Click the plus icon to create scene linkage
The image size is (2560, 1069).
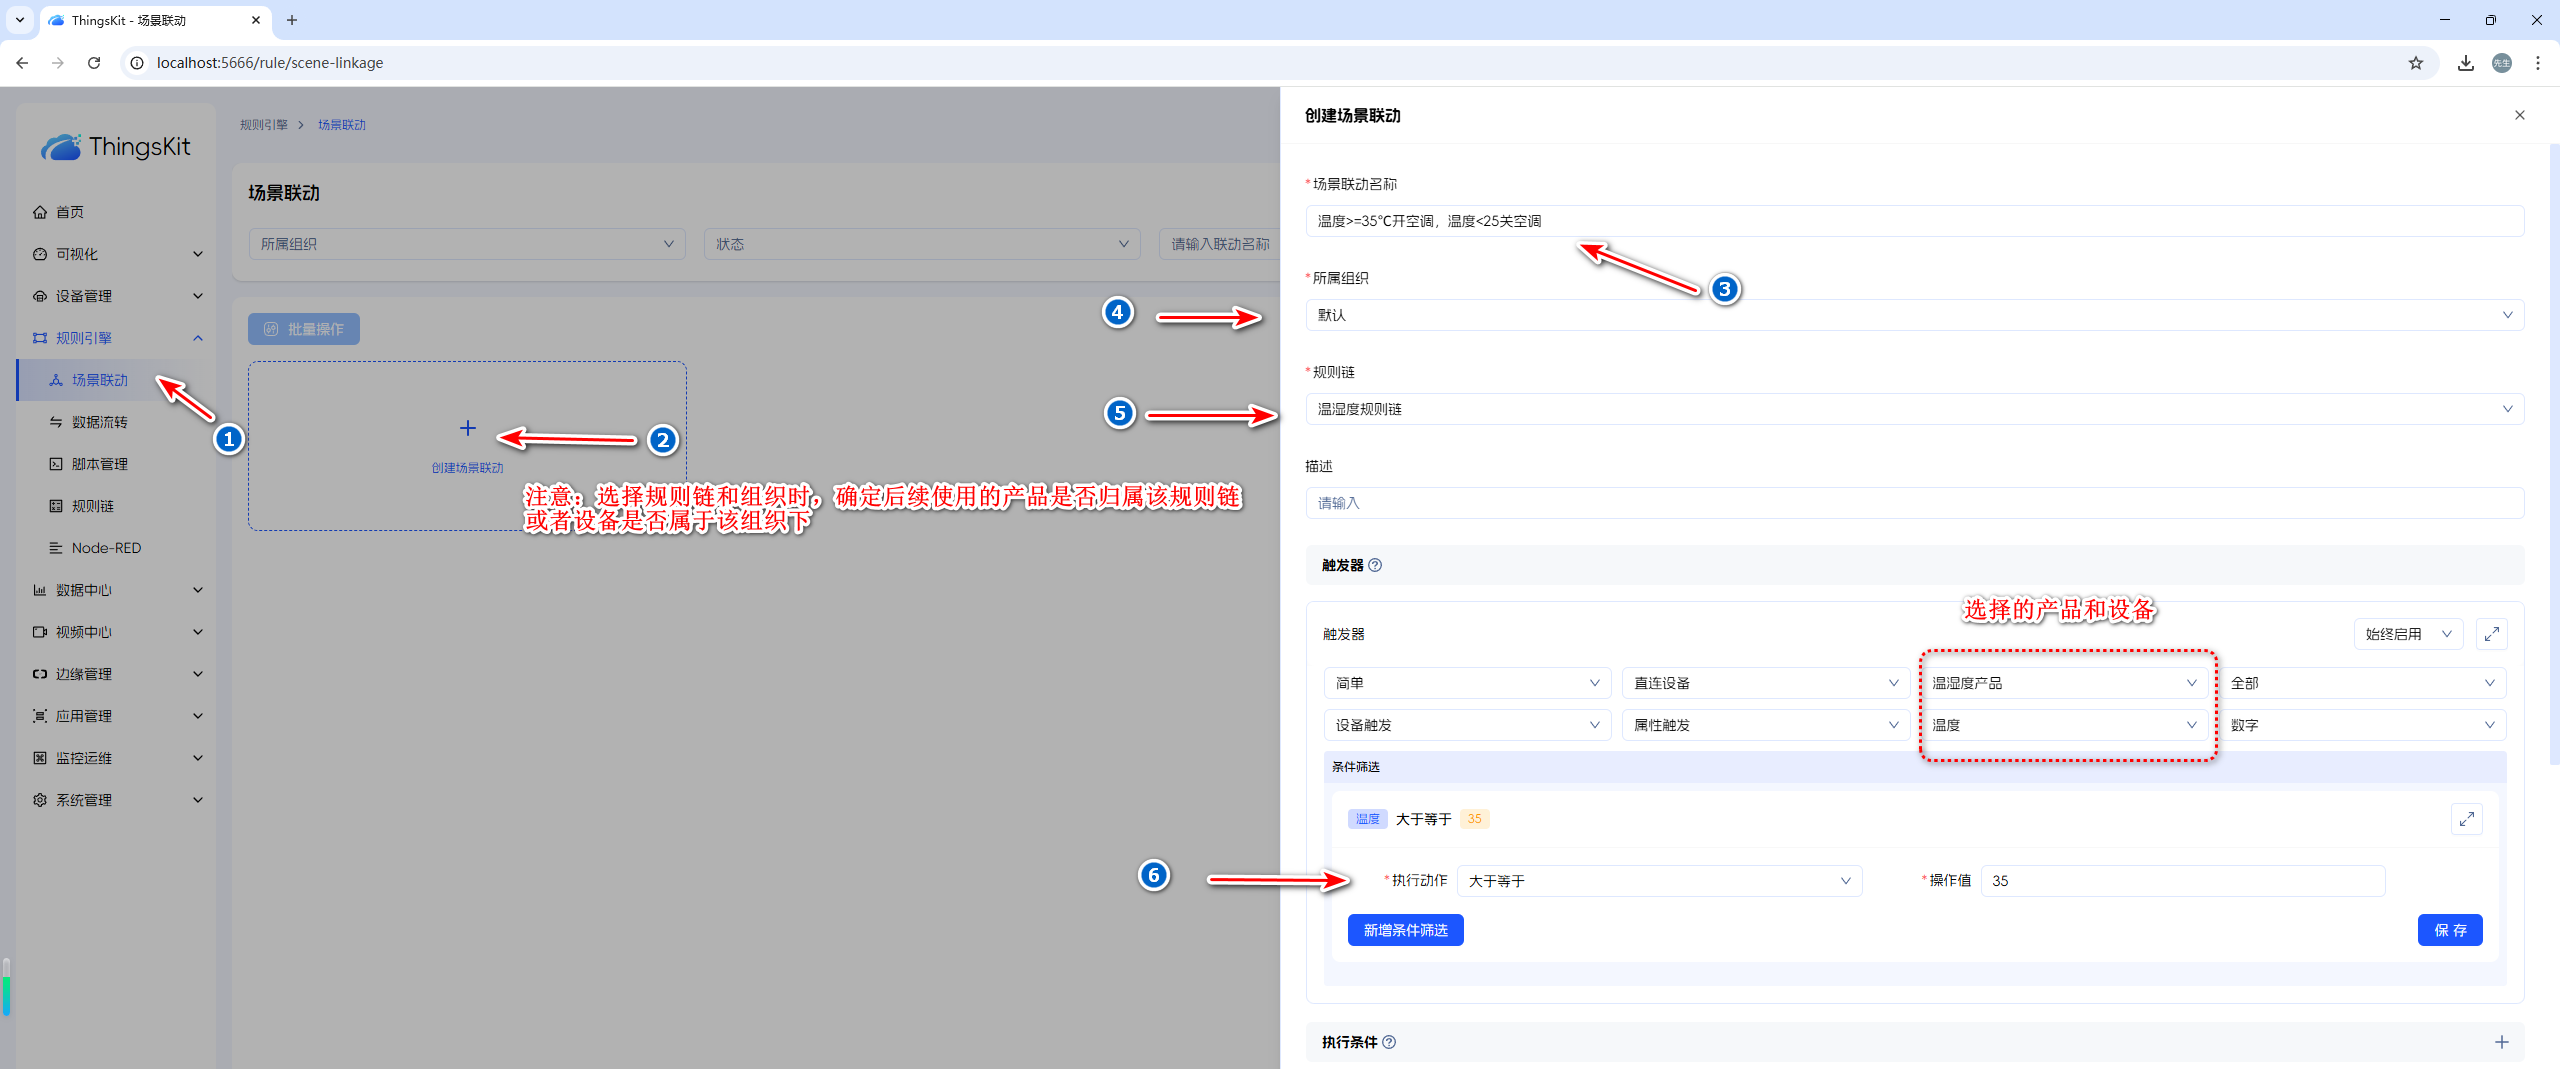click(x=467, y=429)
